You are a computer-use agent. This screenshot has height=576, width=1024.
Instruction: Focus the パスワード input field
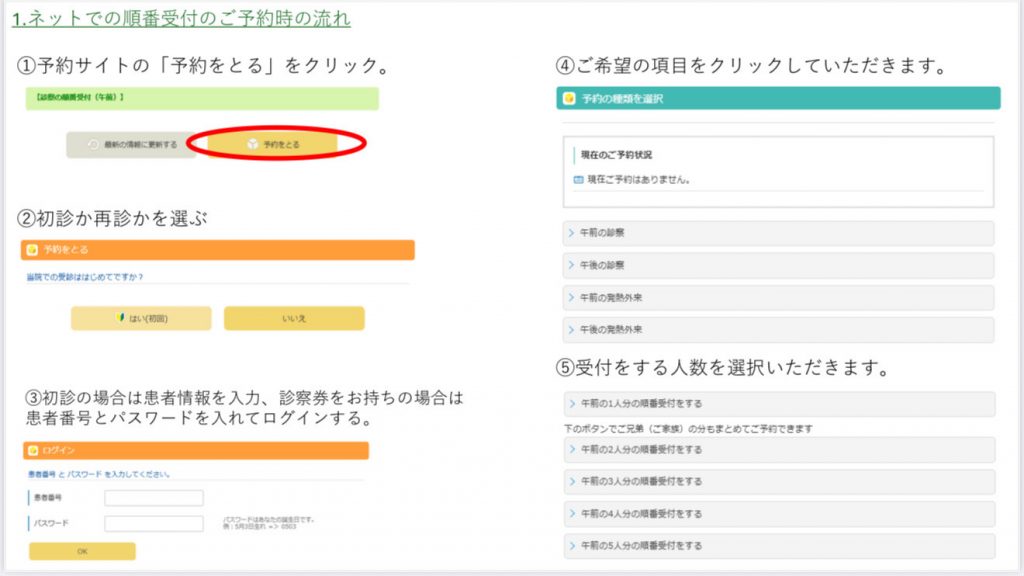154,523
